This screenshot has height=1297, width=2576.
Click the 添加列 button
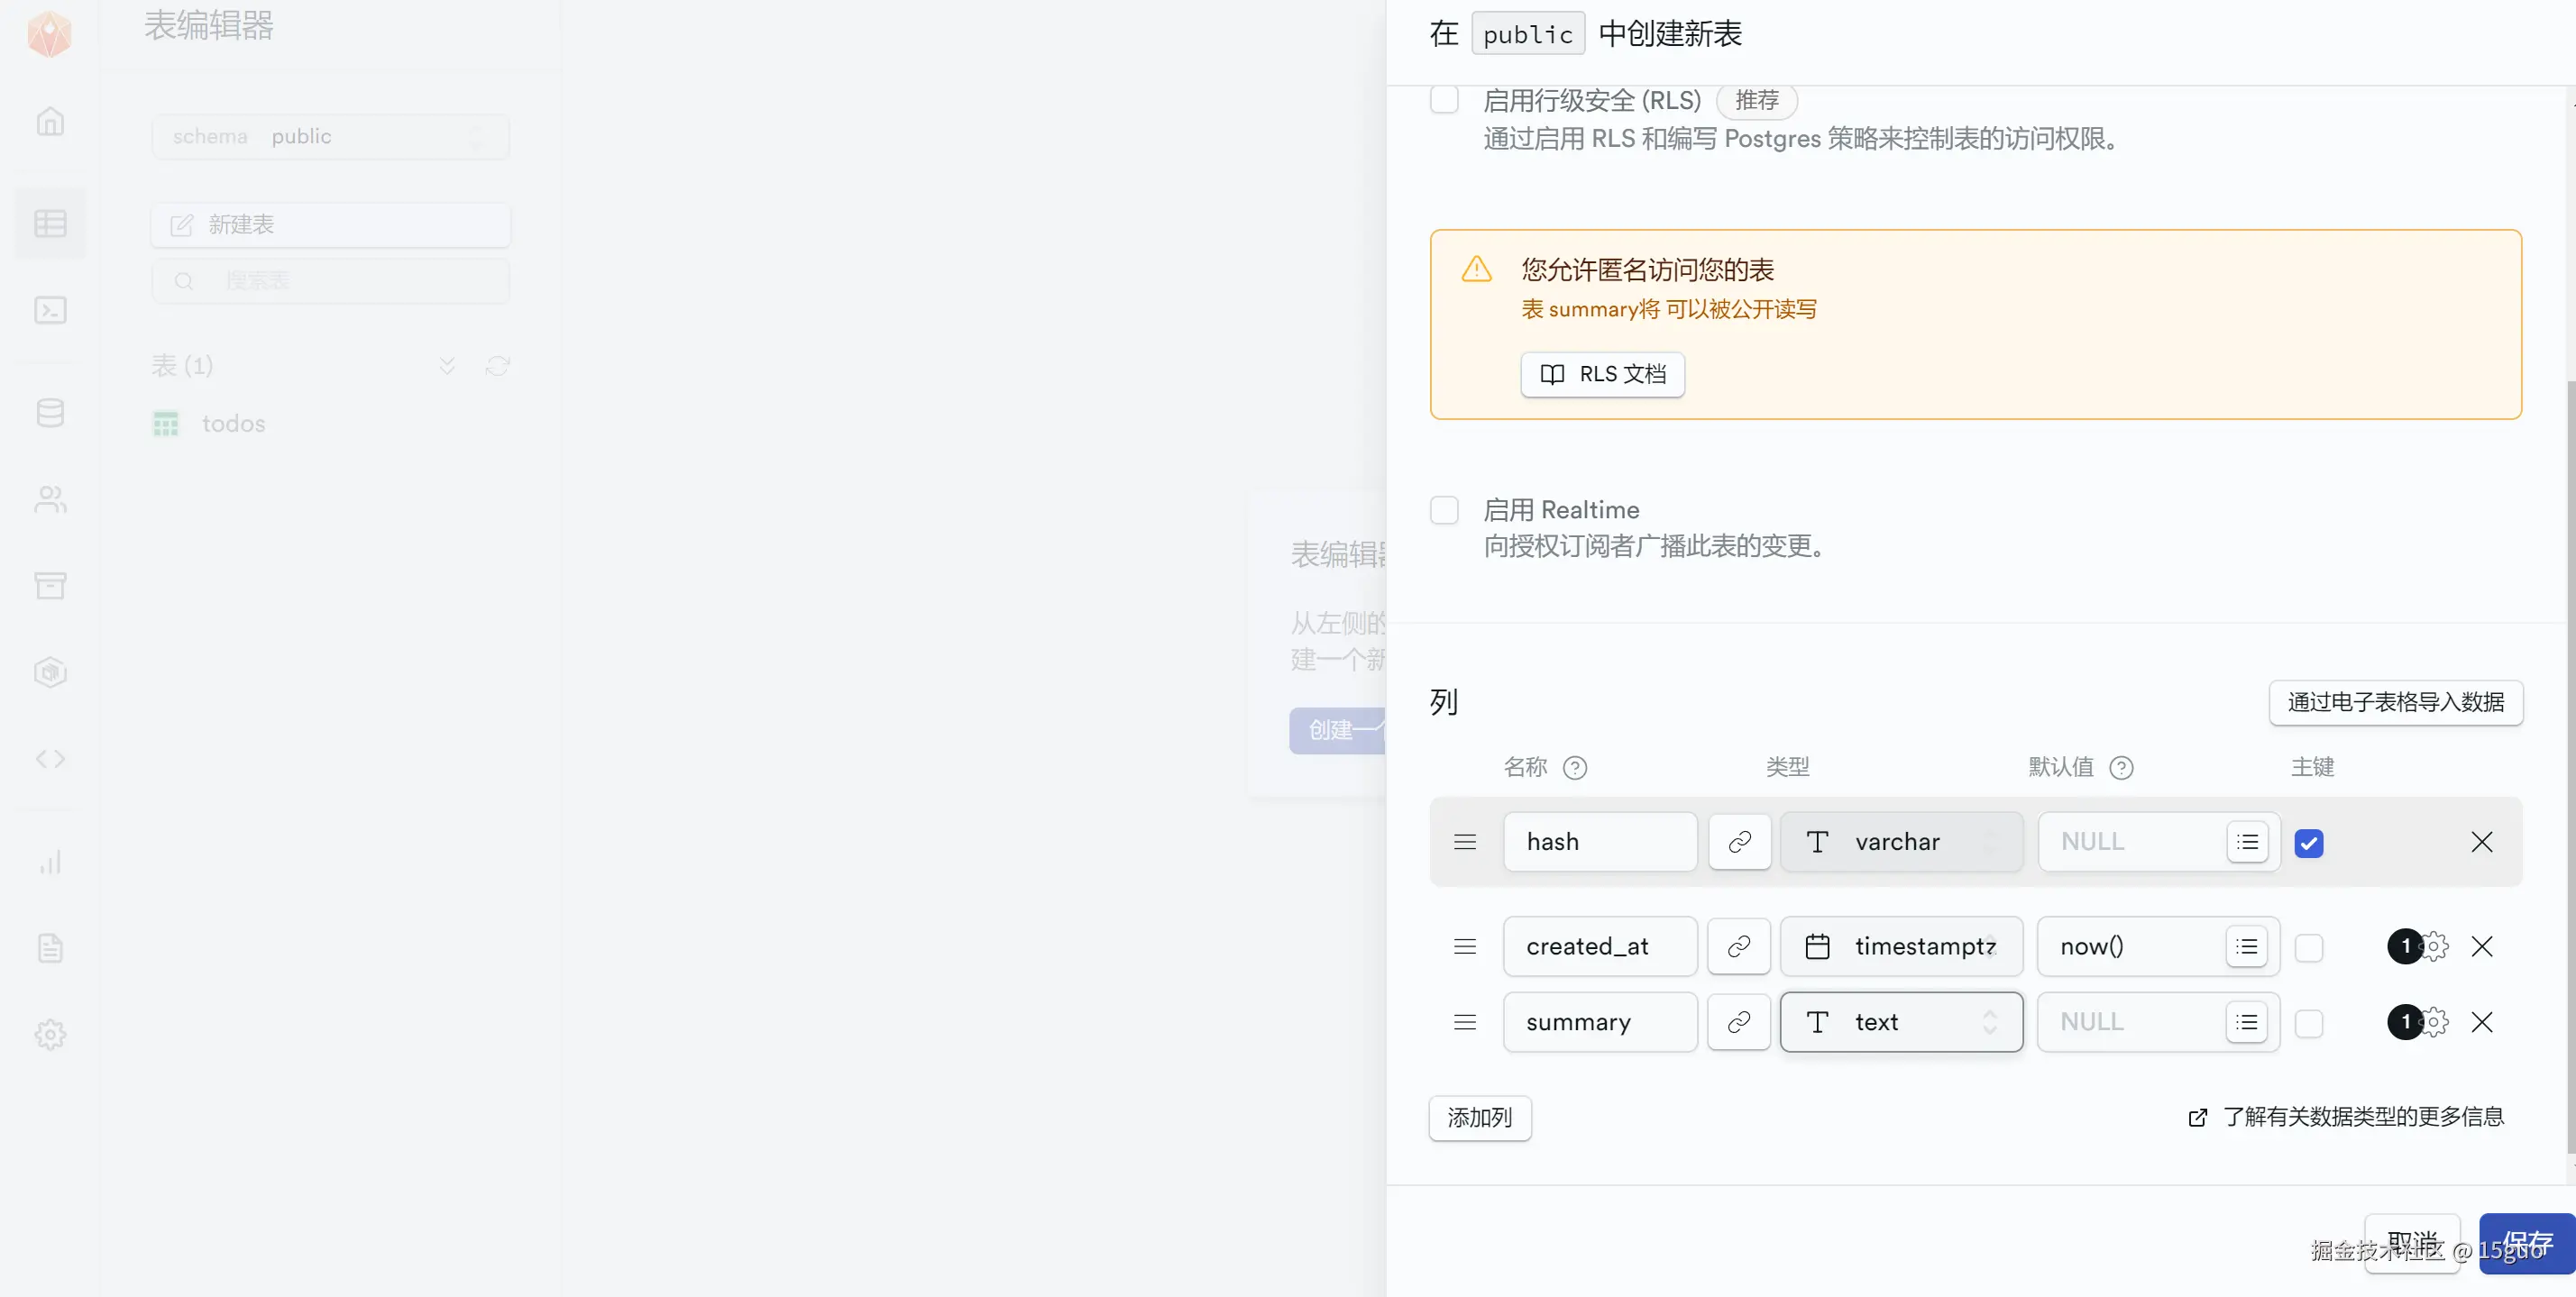pos(1479,1117)
